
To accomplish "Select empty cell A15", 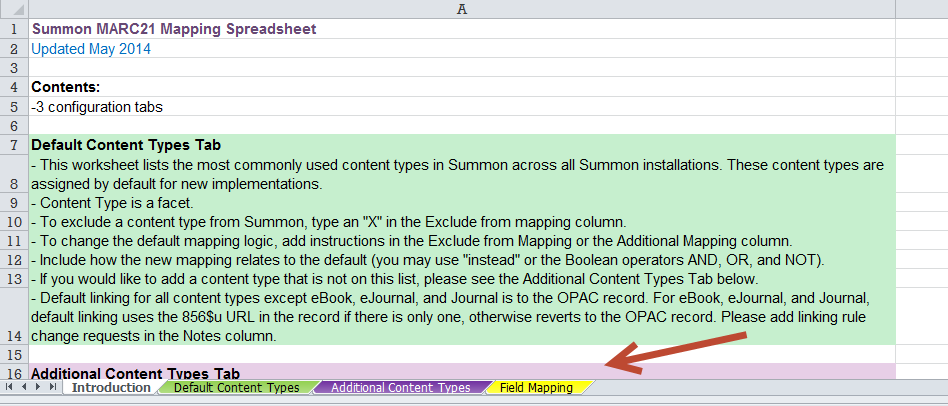I will (462, 354).
